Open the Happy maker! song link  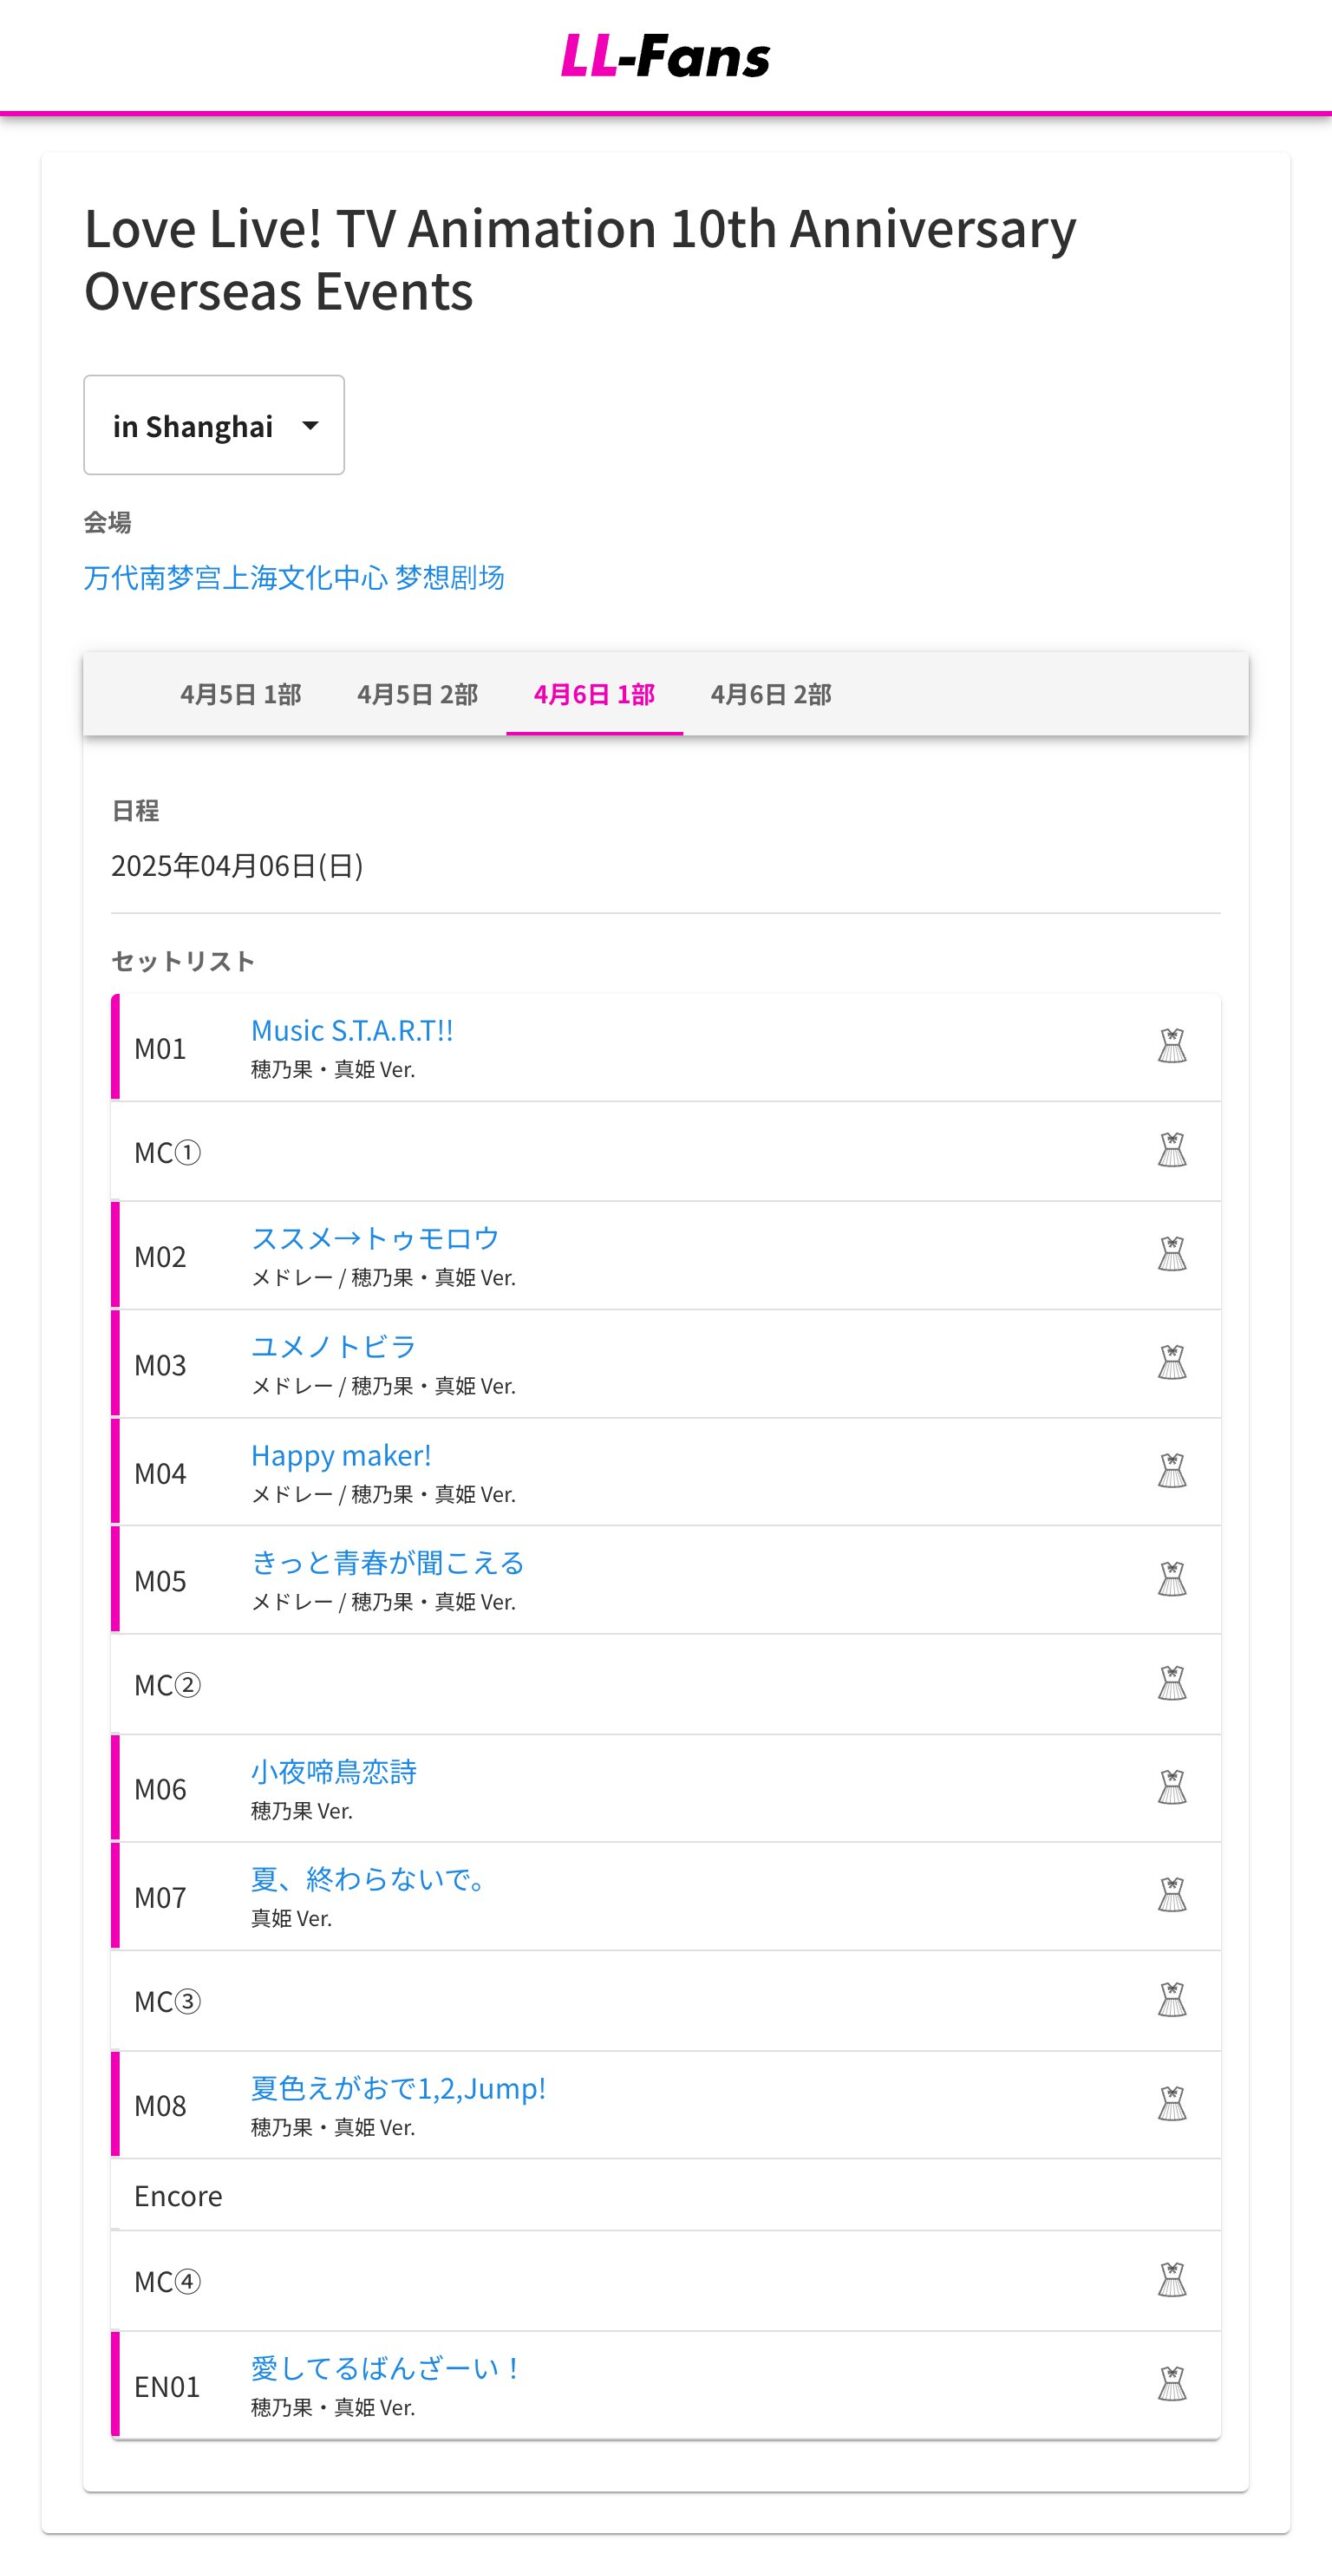pyautogui.click(x=341, y=1455)
